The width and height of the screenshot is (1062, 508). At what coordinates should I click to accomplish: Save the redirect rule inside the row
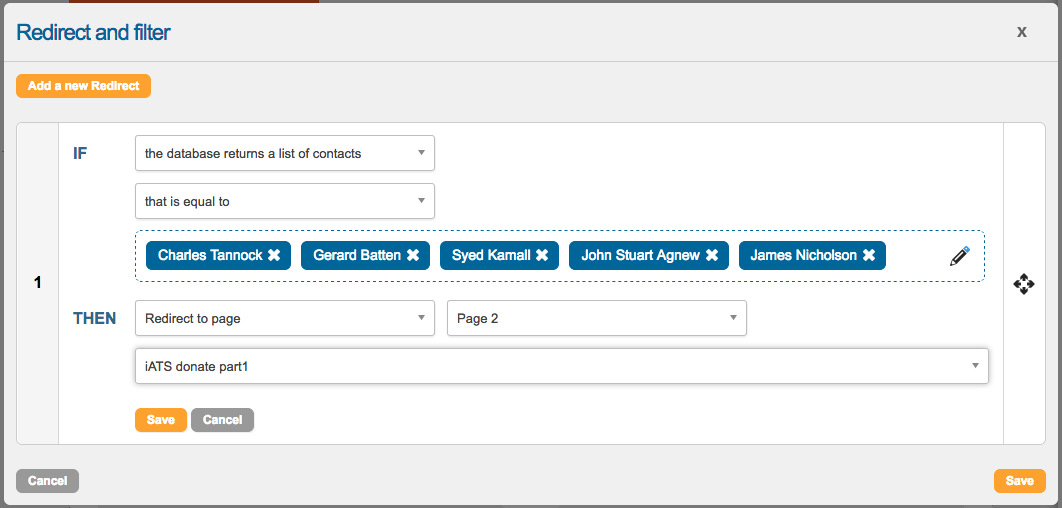pyautogui.click(x=160, y=420)
